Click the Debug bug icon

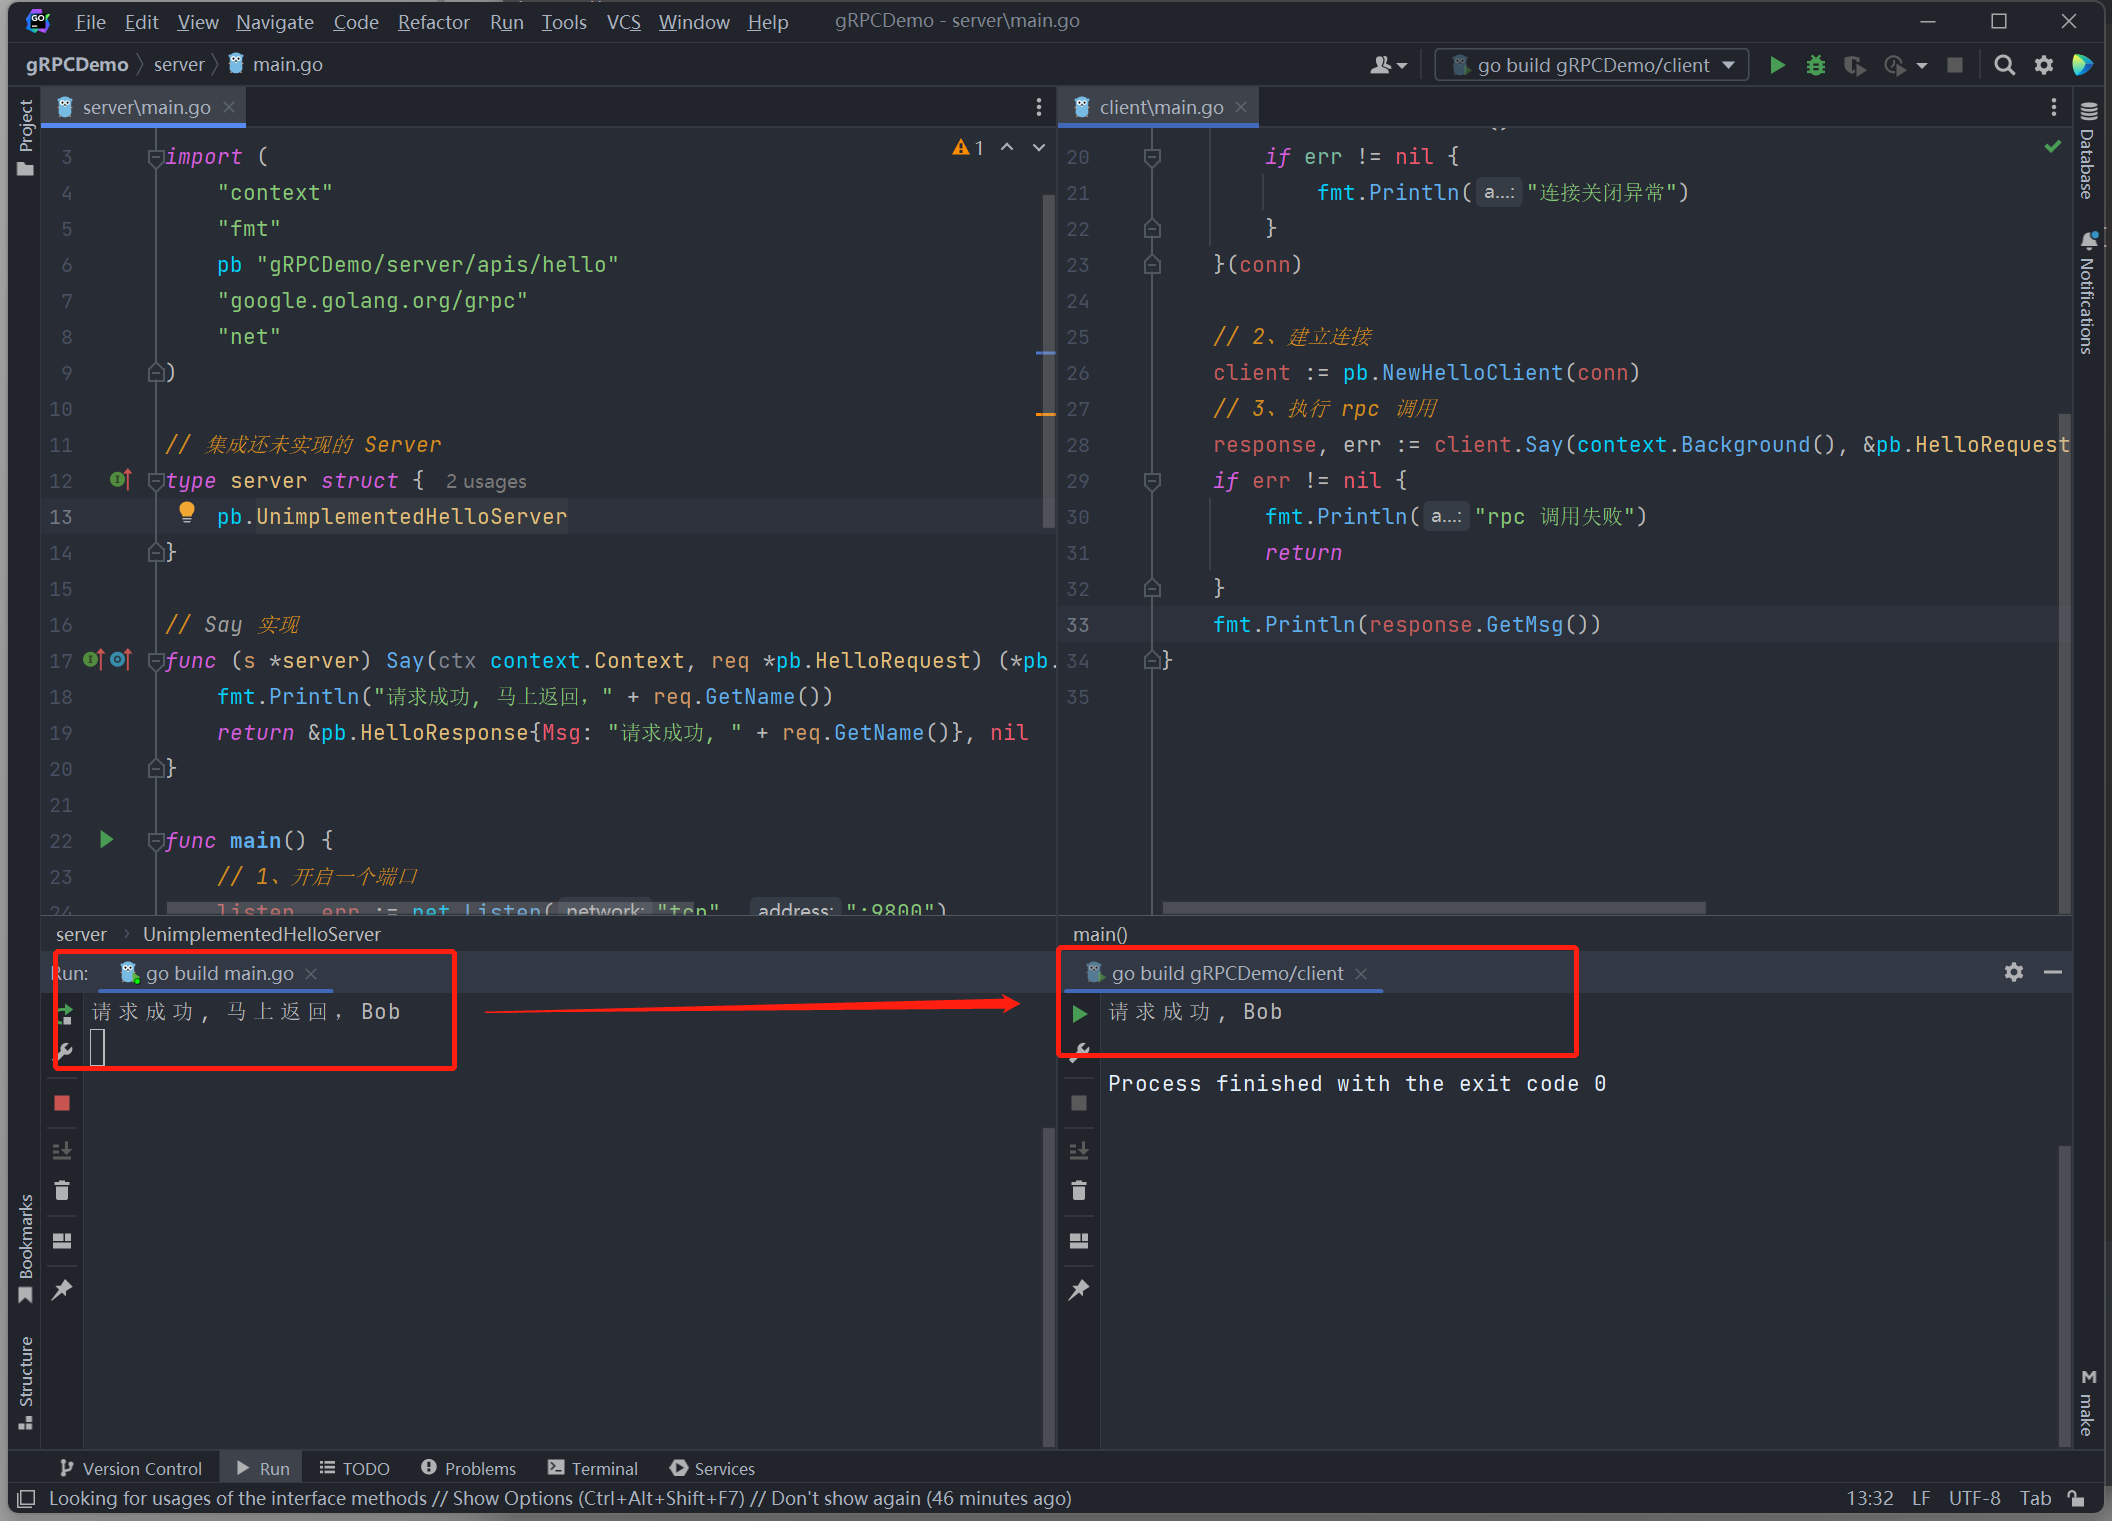(1816, 65)
